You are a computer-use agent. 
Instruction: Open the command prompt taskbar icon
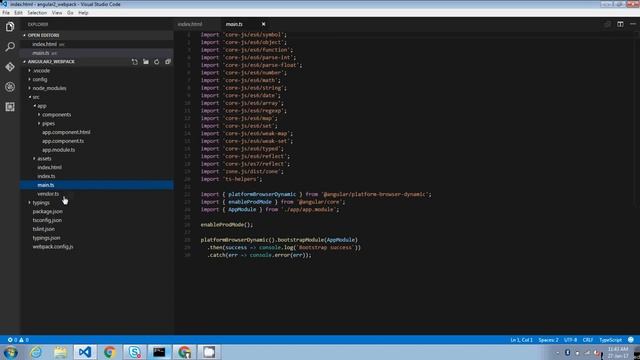click(x=159, y=352)
